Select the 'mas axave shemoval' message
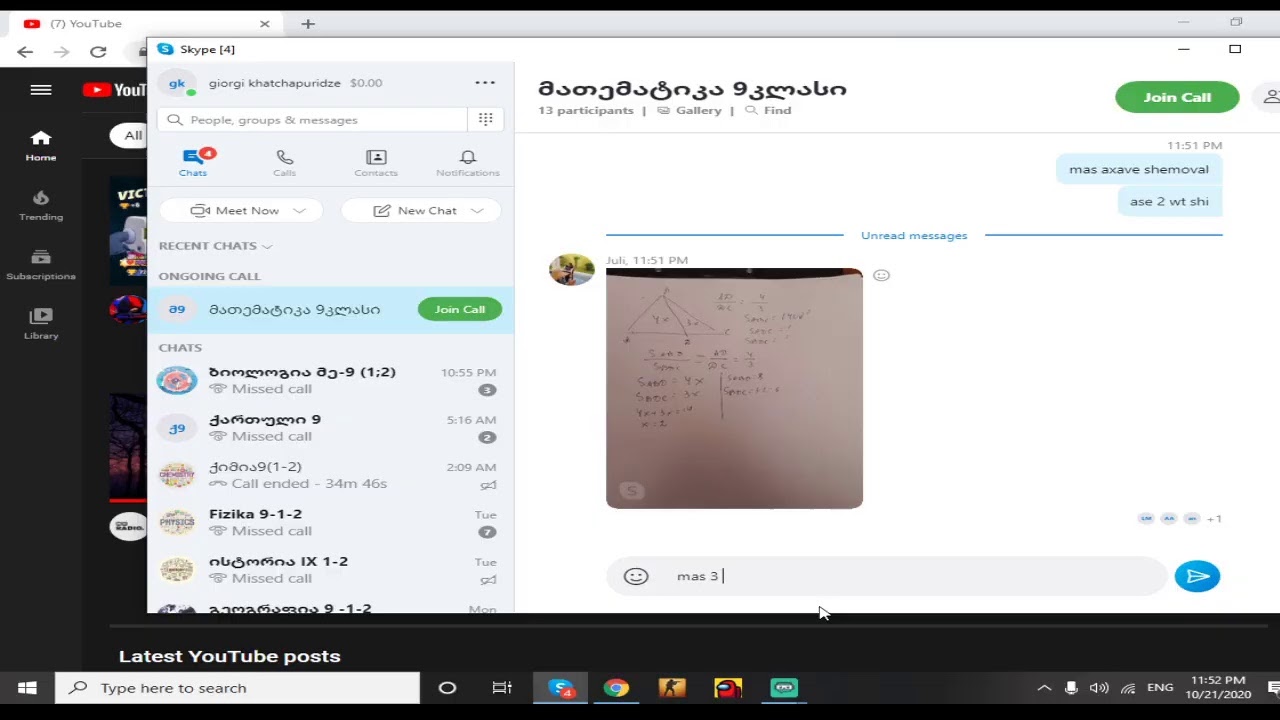This screenshot has width=1280, height=720. 1139,169
